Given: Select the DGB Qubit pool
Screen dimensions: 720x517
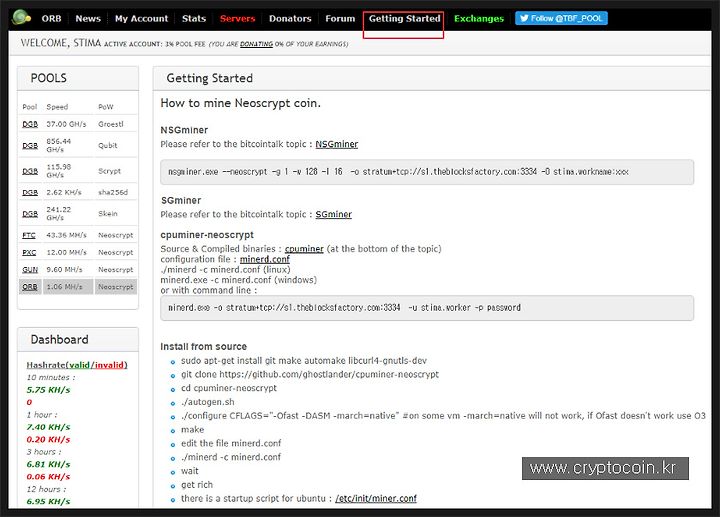Looking at the screenshot, I should coord(30,146).
